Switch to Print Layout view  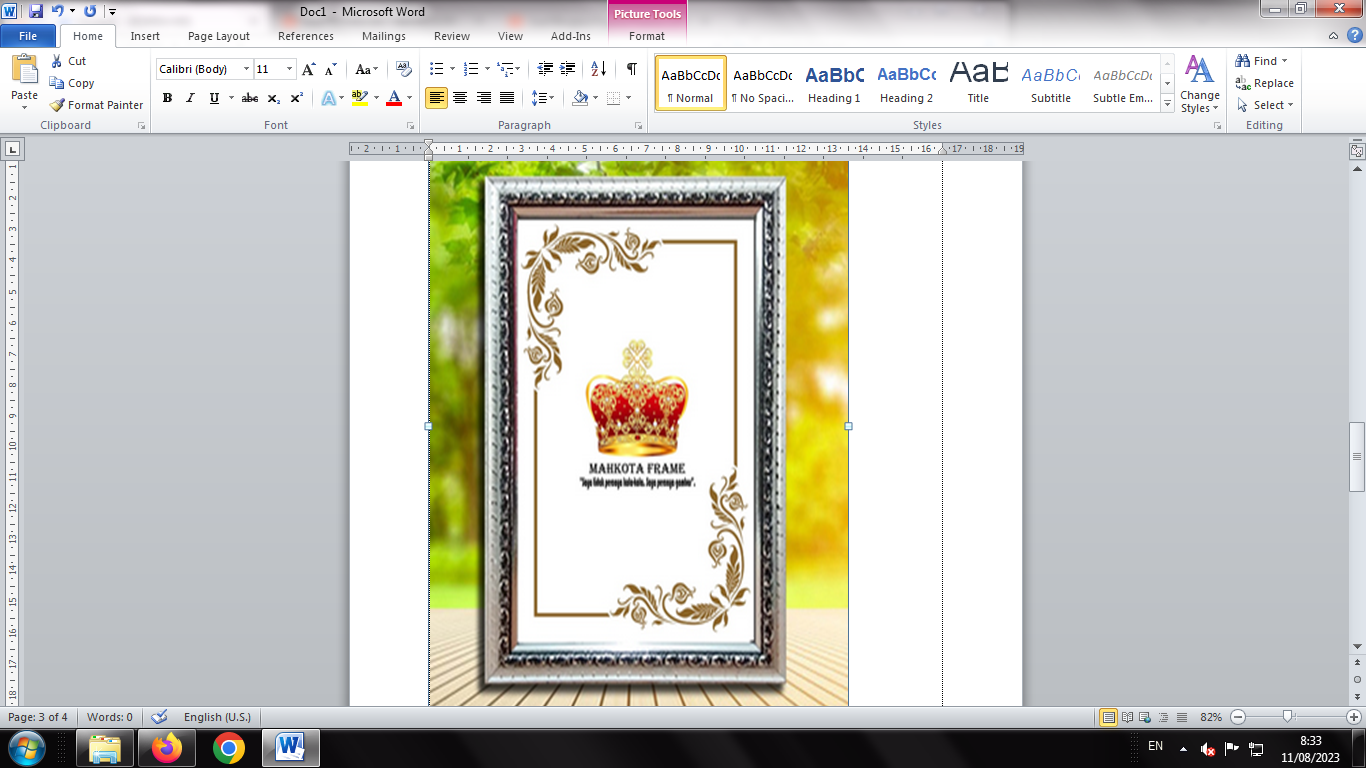pyautogui.click(x=1109, y=717)
